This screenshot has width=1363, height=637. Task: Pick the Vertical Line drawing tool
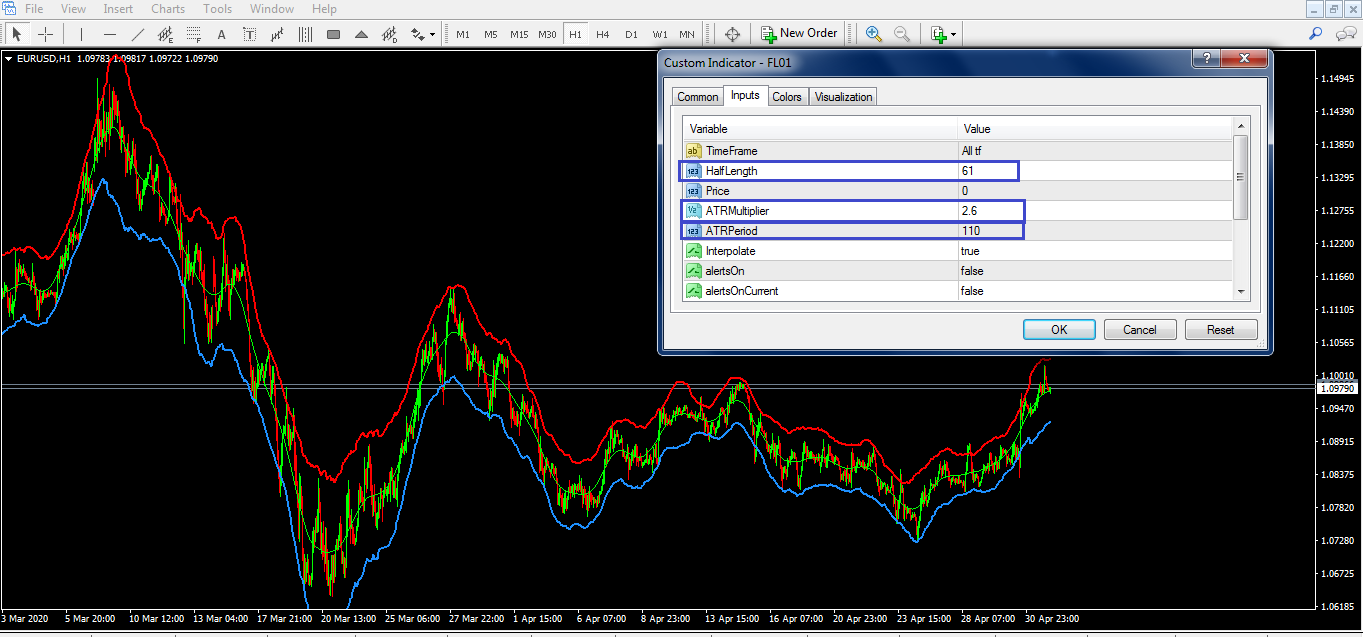pos(81,34)
